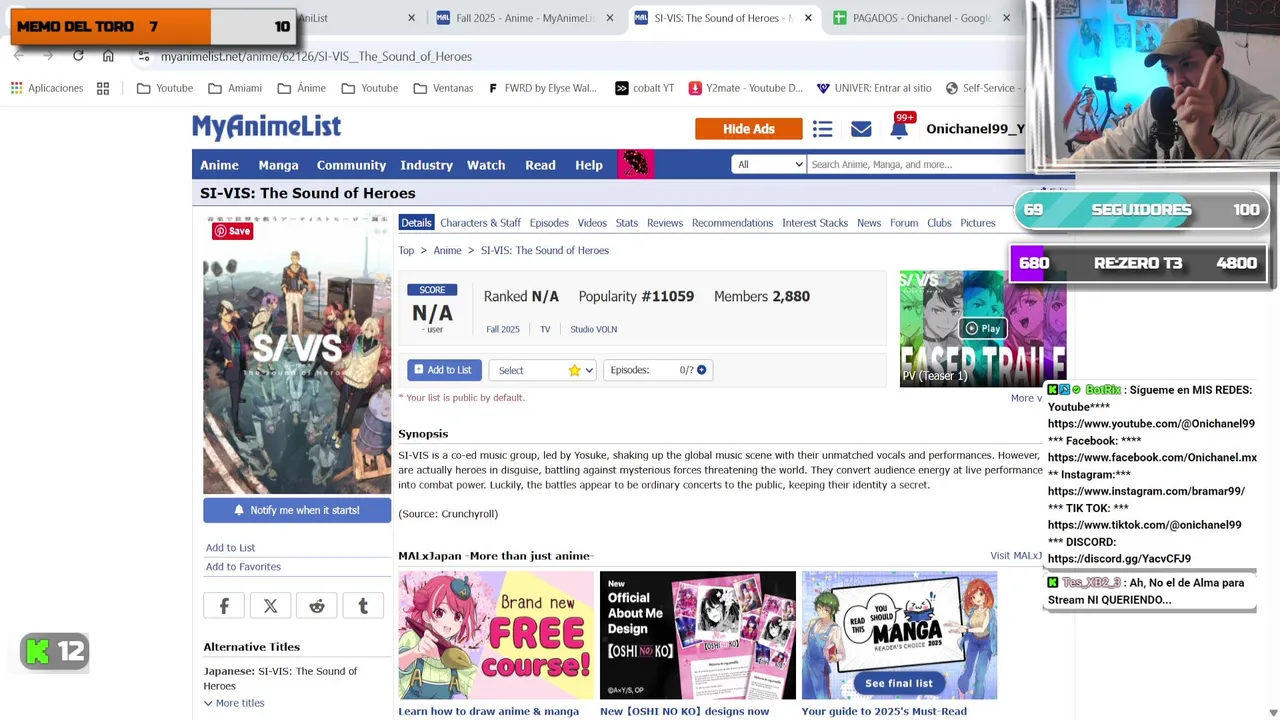Open the Brand new FREE course banner
This screenshot has height=720, width=1280.
pos(496,635)
